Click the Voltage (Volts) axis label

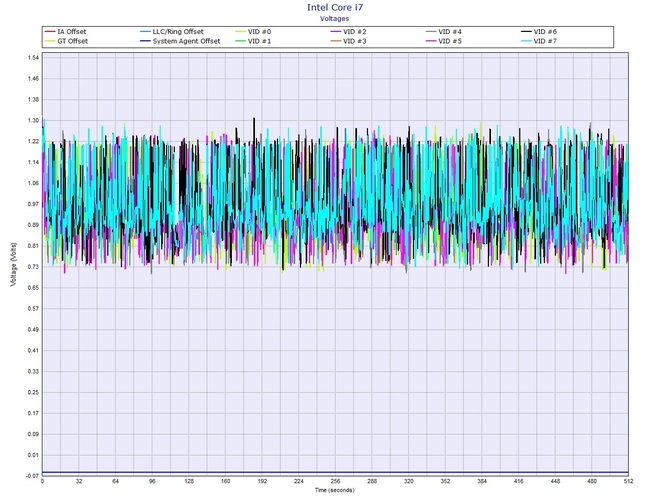14,264
